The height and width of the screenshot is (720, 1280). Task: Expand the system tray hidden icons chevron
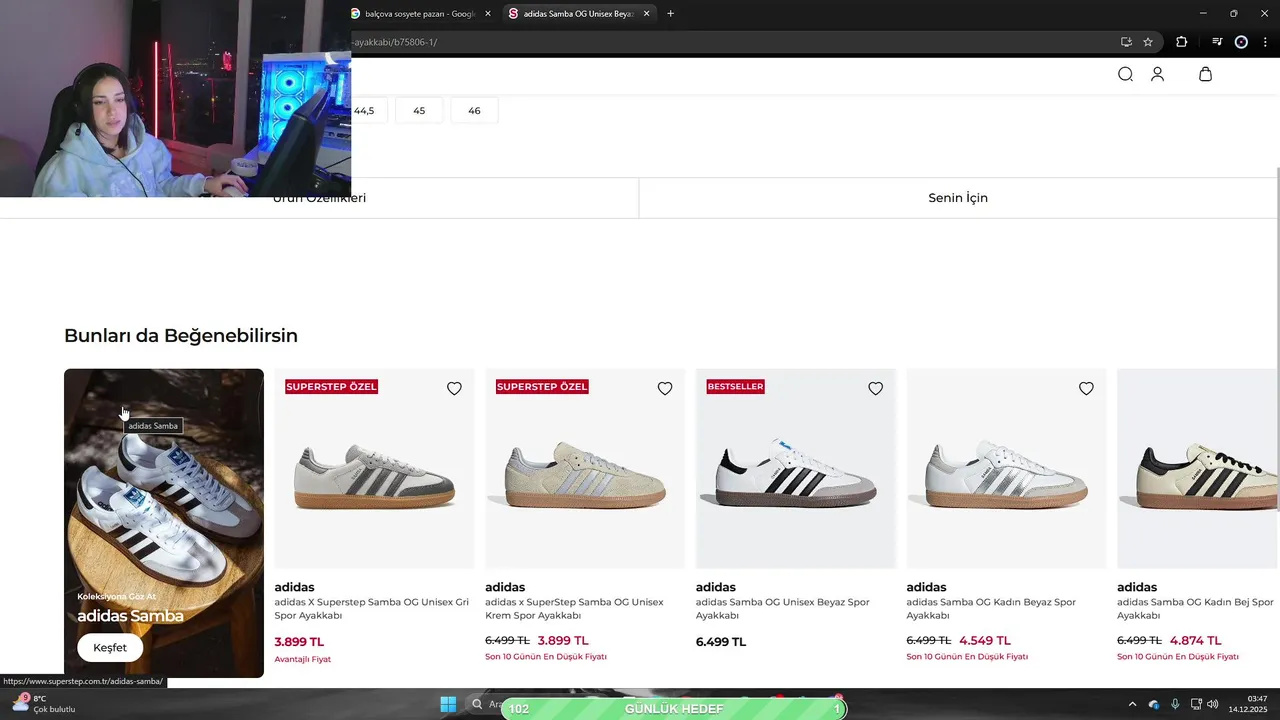click(1132, 705)
